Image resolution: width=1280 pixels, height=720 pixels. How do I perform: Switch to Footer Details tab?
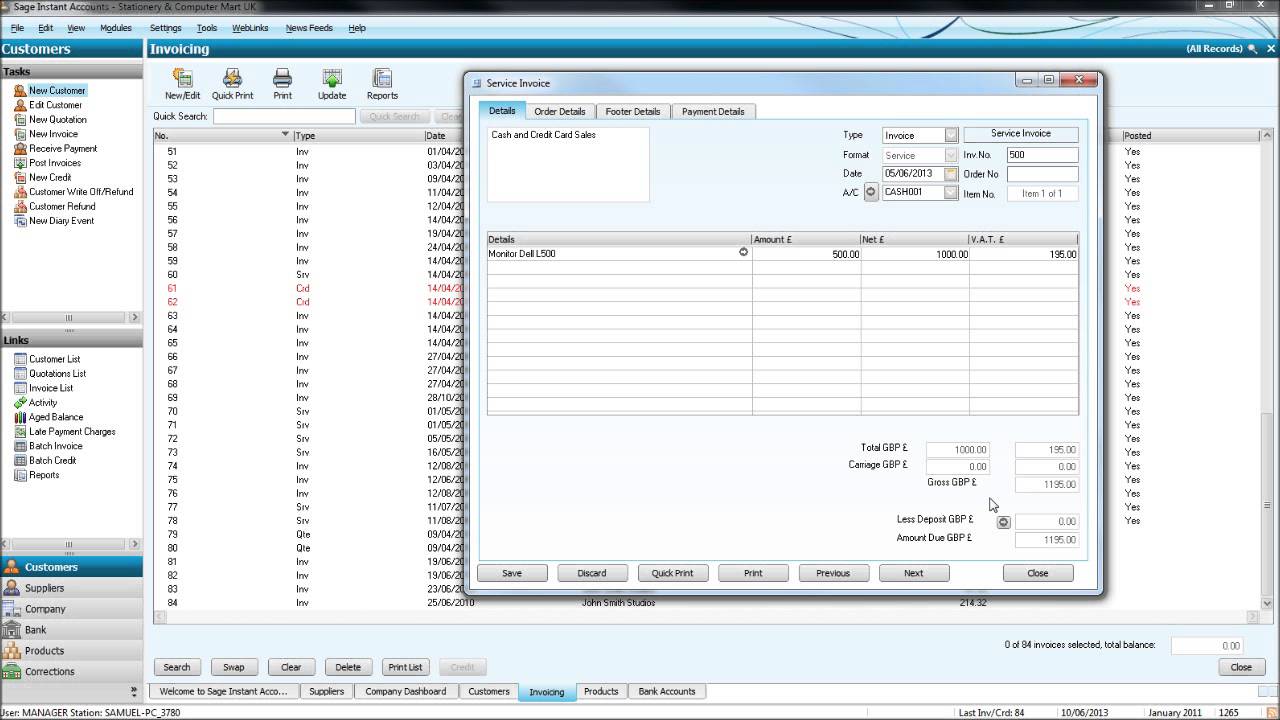633,111
